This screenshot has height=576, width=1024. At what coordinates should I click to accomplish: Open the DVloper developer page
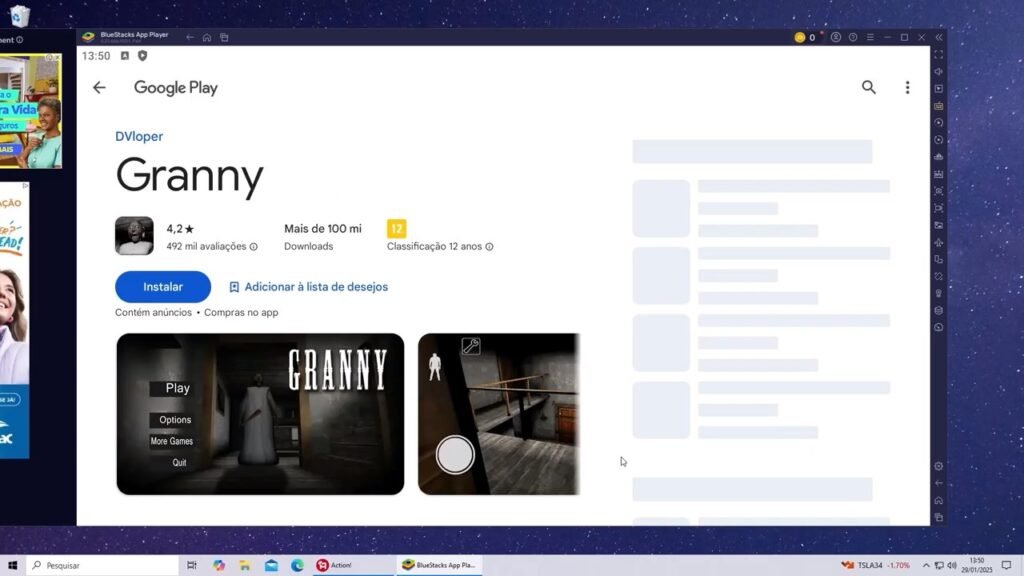click(x=139, y=136)
